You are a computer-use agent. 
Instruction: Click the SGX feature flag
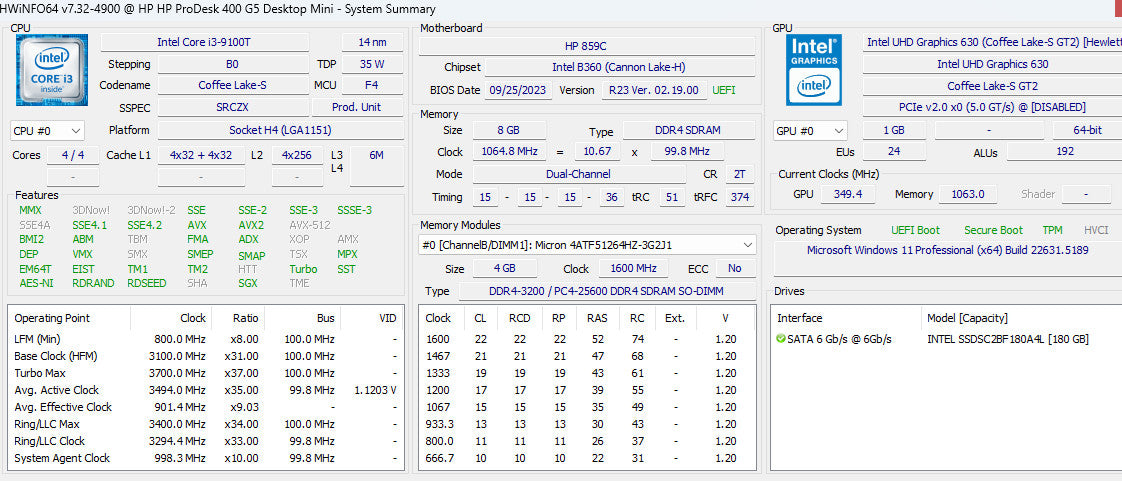click(248, 283)
